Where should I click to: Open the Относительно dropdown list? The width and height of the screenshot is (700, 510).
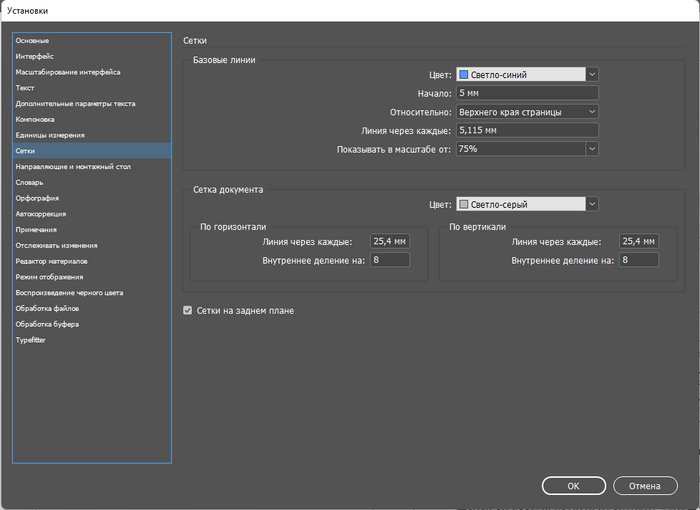(x=592, y=112)
